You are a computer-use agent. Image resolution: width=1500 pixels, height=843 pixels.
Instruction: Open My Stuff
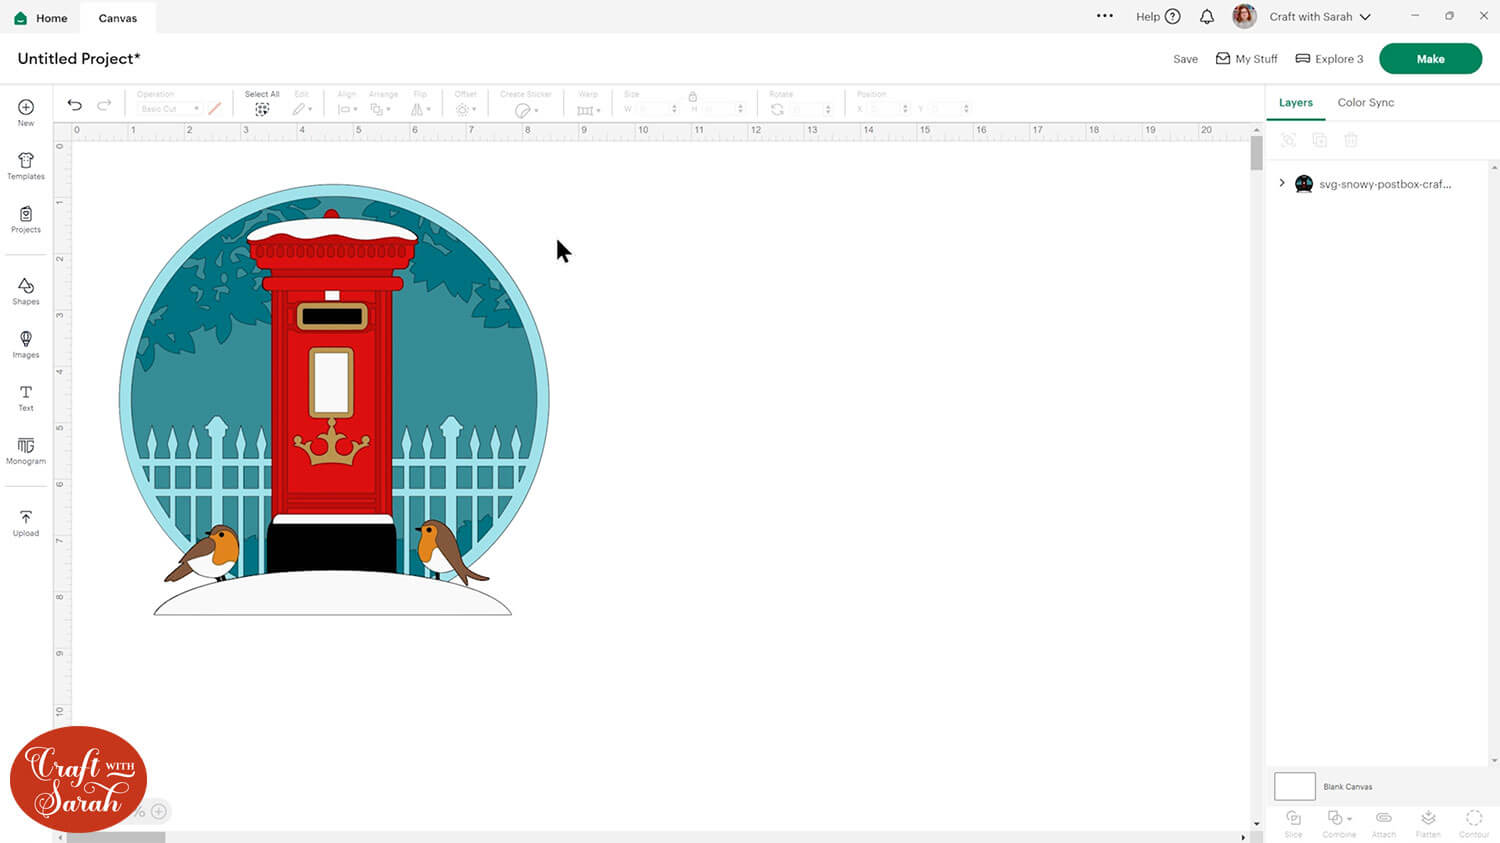click(1246, 59)
